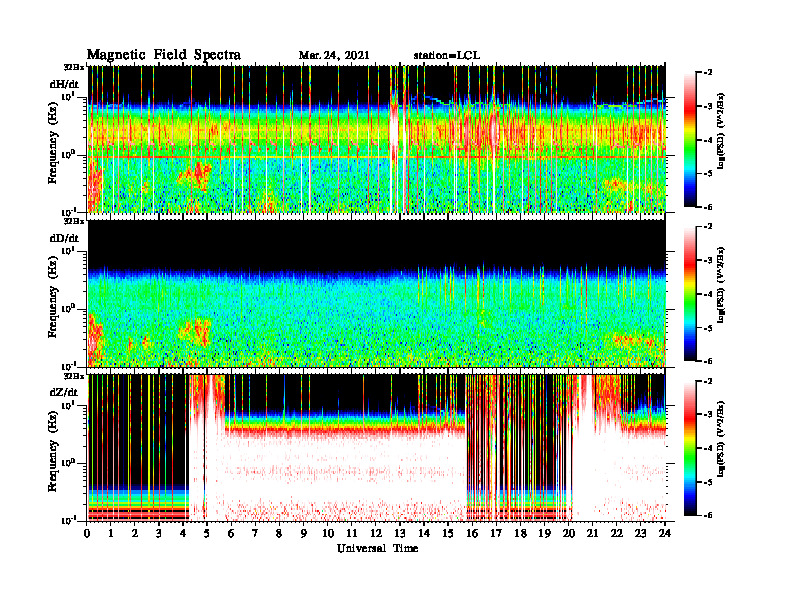
Task: Click the 'dD/dt' panel label
Action: 64,238
